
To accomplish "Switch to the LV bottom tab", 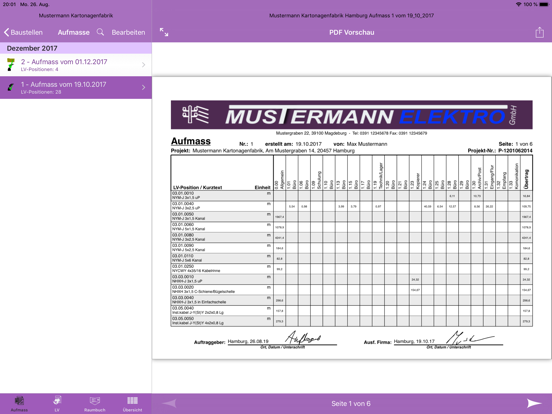I will pyautogui.click(x=57, y=404).
